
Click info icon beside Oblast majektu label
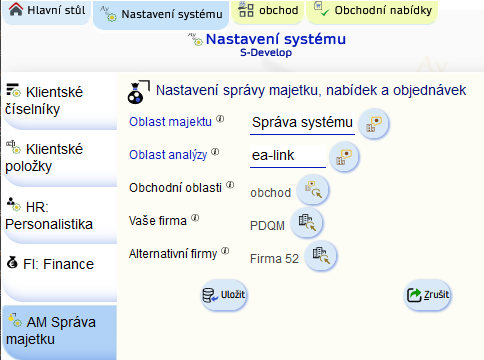tap(220, 119)
